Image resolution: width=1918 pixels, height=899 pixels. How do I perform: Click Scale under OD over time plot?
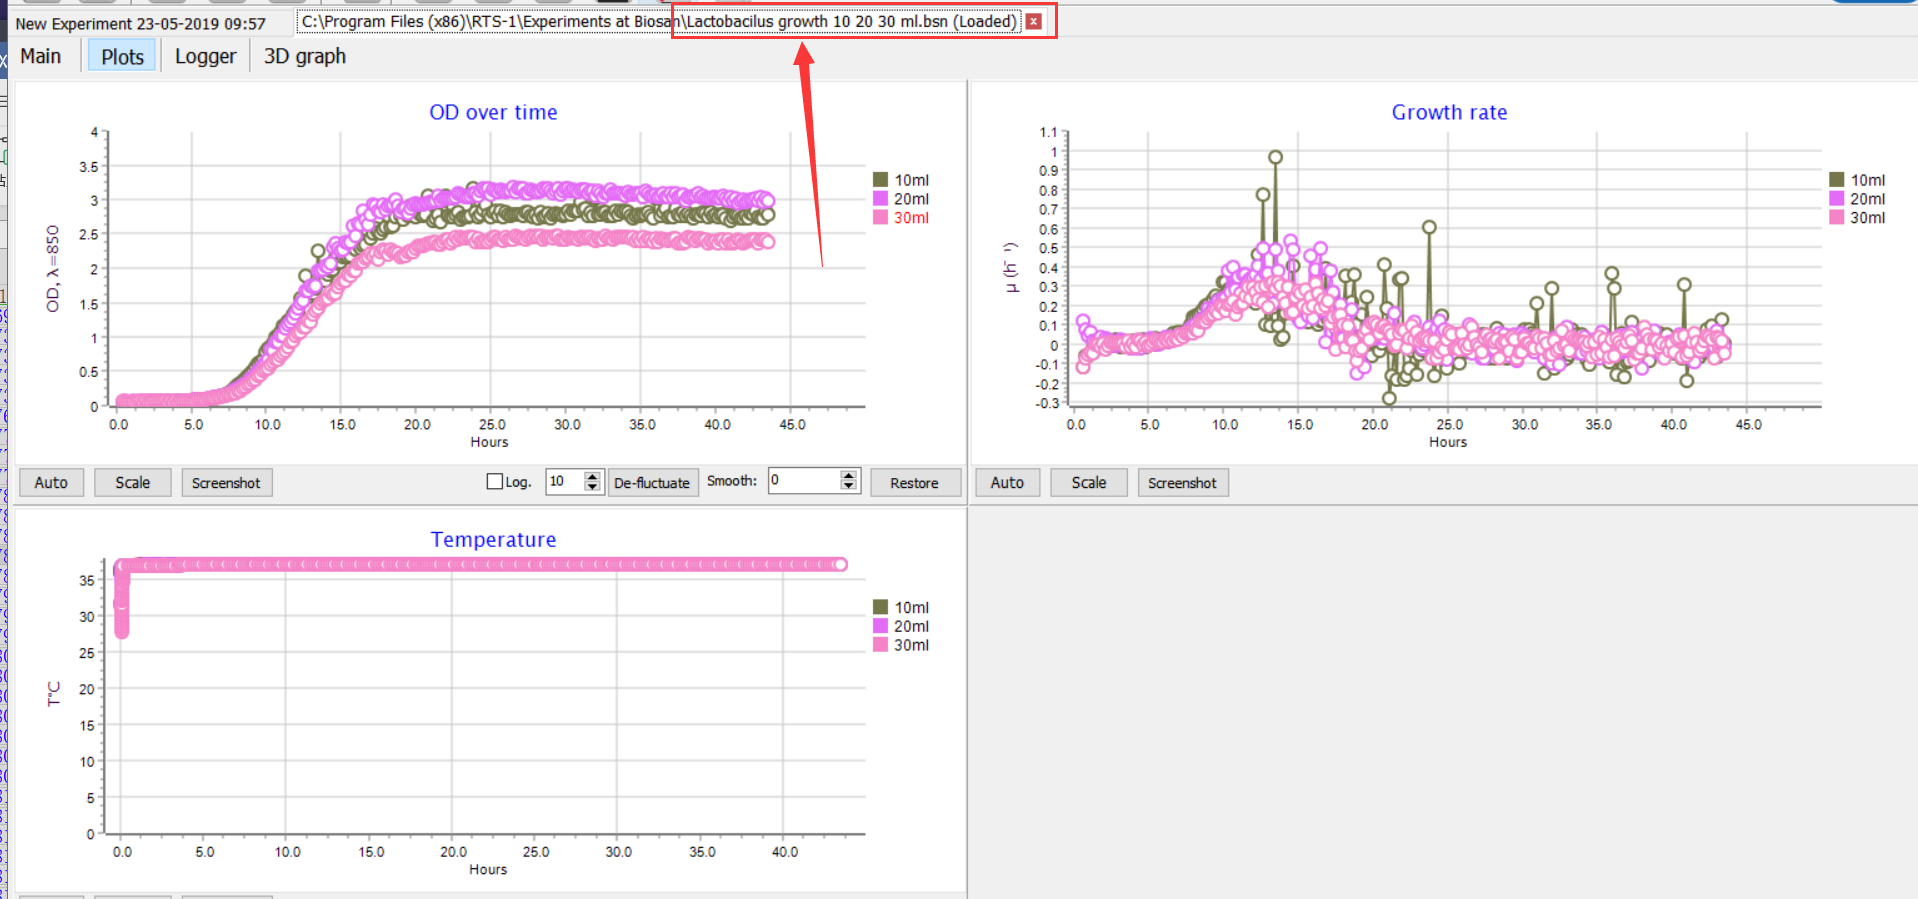point(132,482)
